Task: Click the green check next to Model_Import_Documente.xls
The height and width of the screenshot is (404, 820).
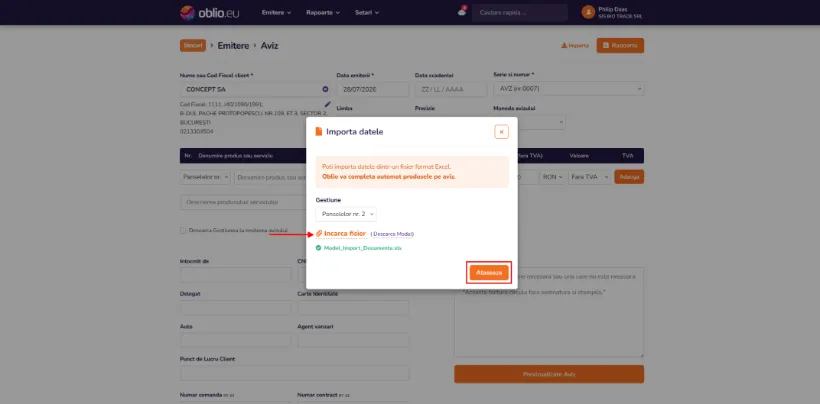Action: (318, 248)
